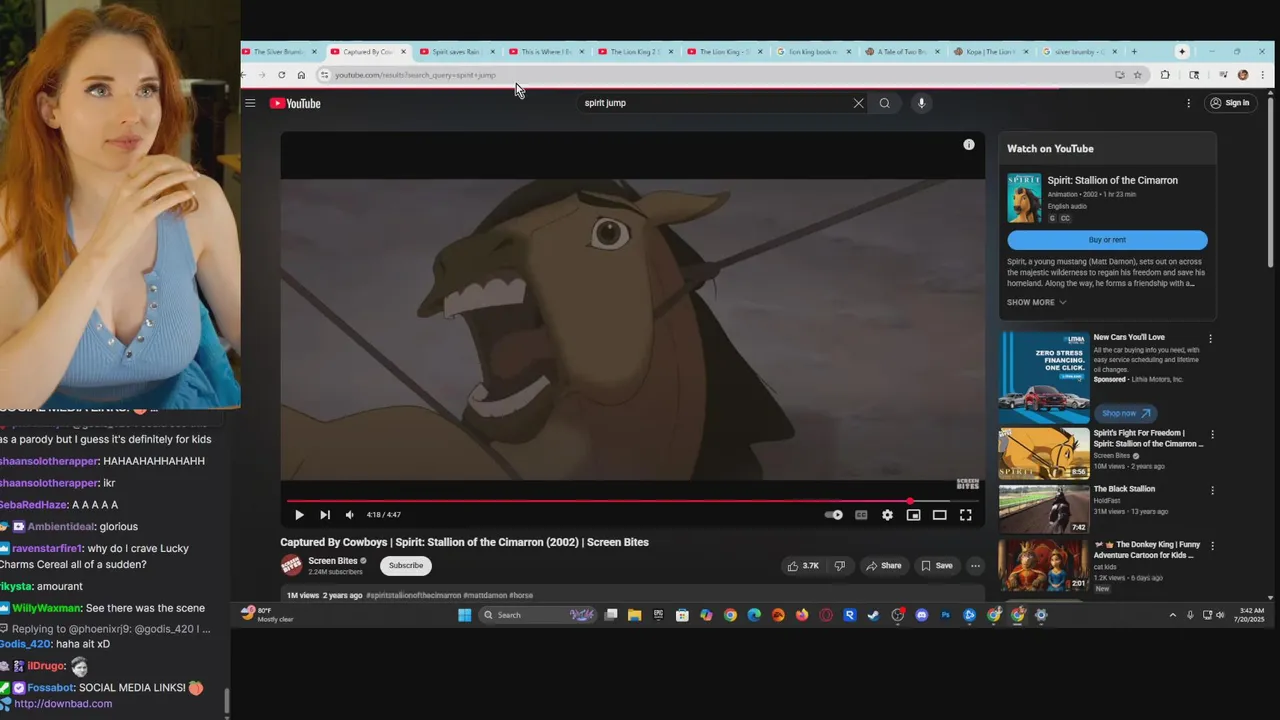Dislike the video
This screenshot has width=1280, height=720.
pos(839,566)
